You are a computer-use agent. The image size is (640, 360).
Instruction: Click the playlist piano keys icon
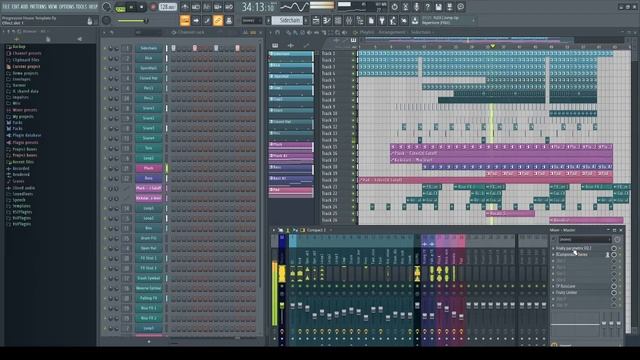(x=353, y=40)
